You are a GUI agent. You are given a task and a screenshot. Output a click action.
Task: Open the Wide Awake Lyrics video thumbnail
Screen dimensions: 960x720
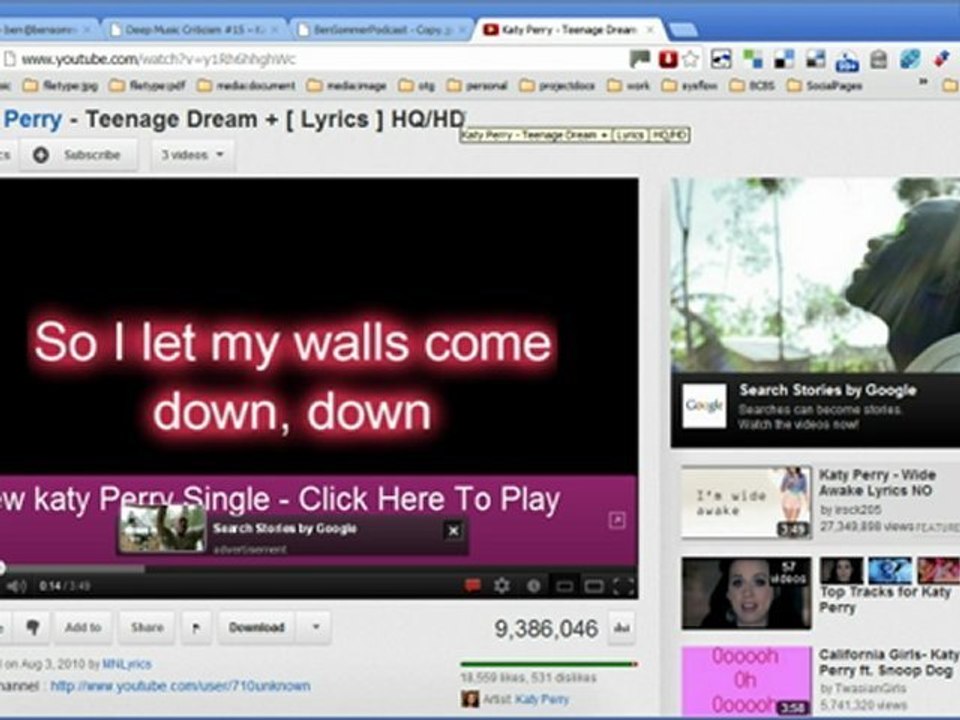(746, 502)
